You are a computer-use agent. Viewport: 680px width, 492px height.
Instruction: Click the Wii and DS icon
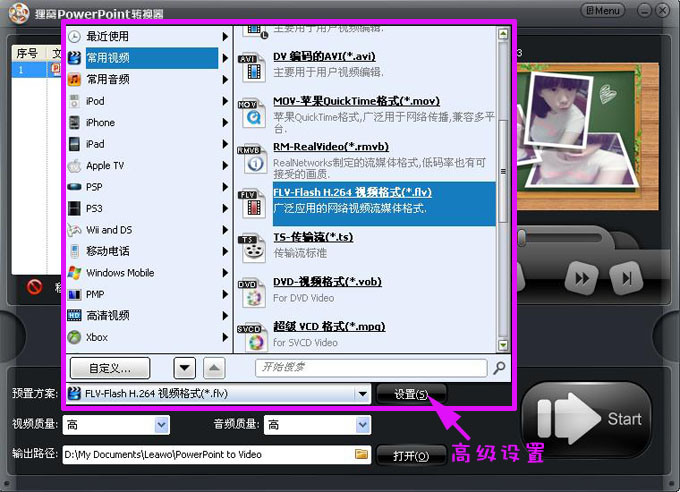click(x=75, y=230)
